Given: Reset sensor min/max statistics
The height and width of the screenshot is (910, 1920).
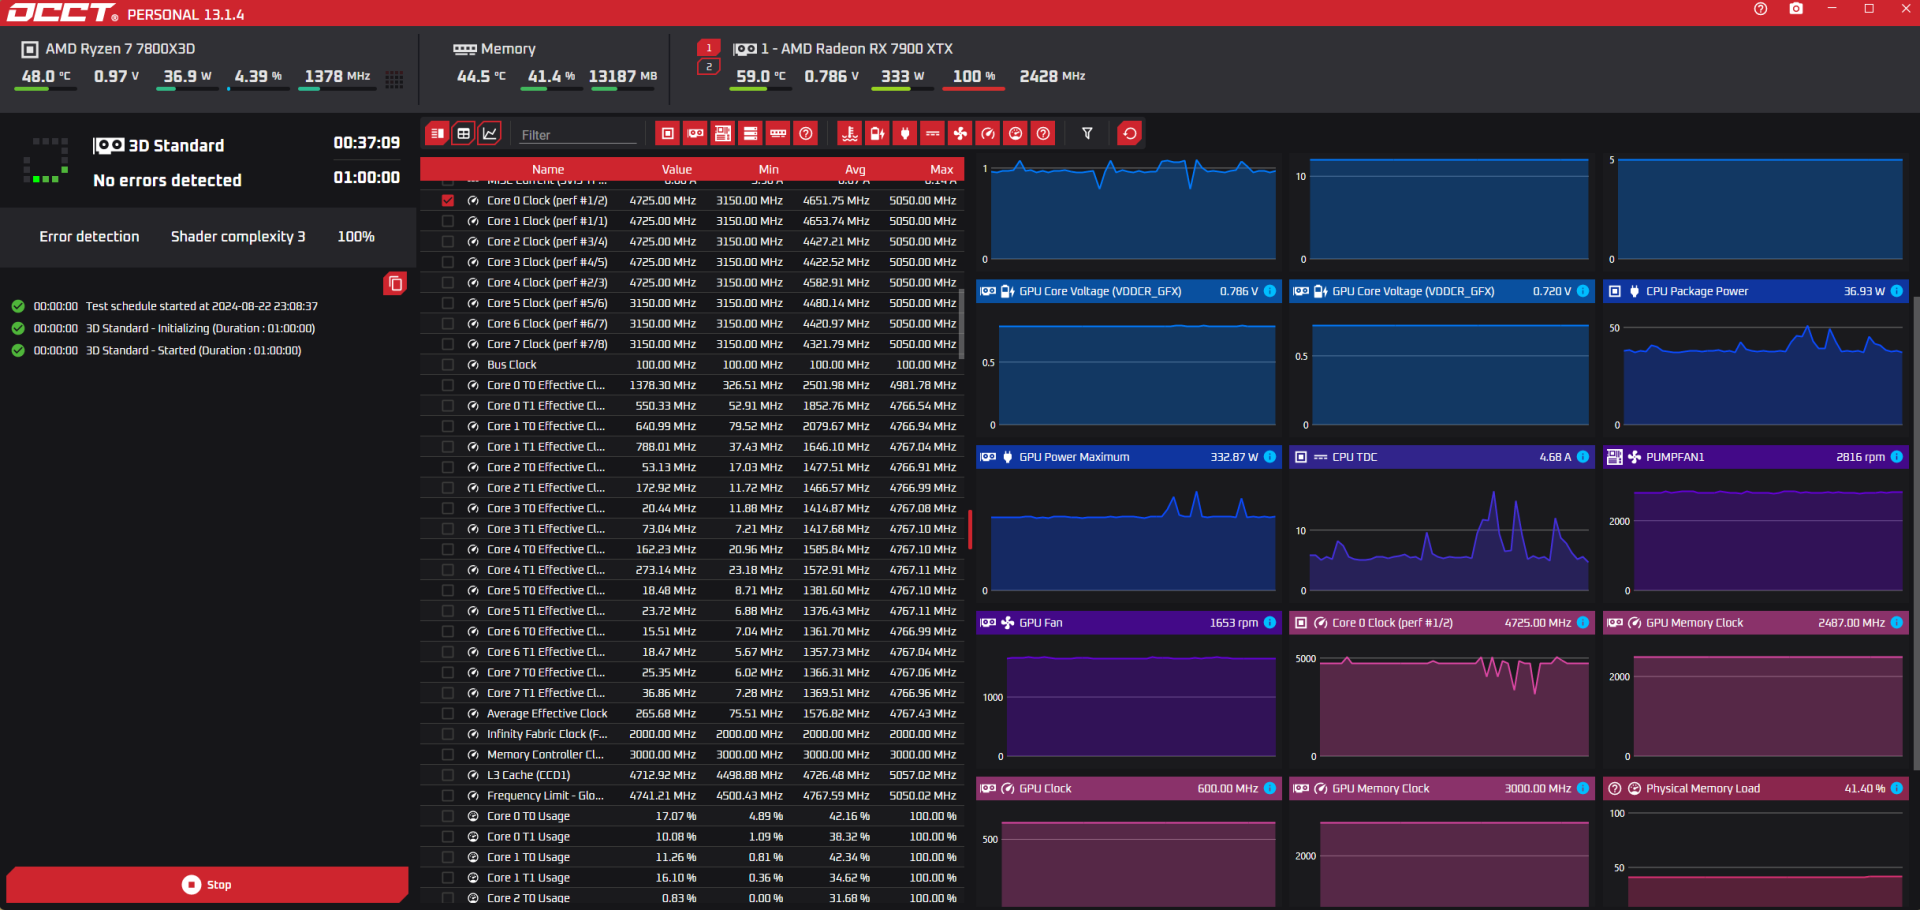Looking at the screenshot, I should point(1129,134).
